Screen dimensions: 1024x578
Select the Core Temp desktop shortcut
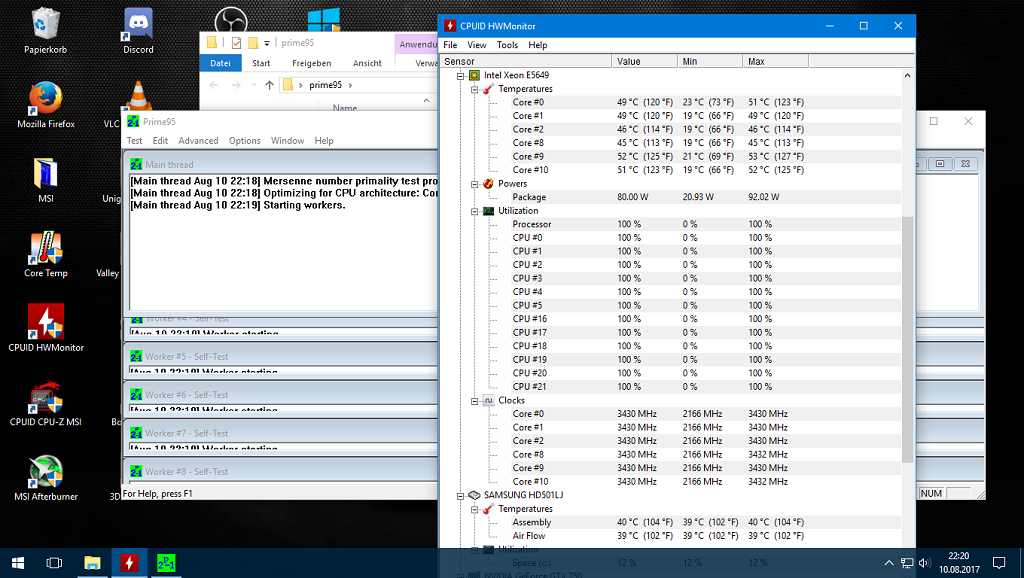coord(46,253)
